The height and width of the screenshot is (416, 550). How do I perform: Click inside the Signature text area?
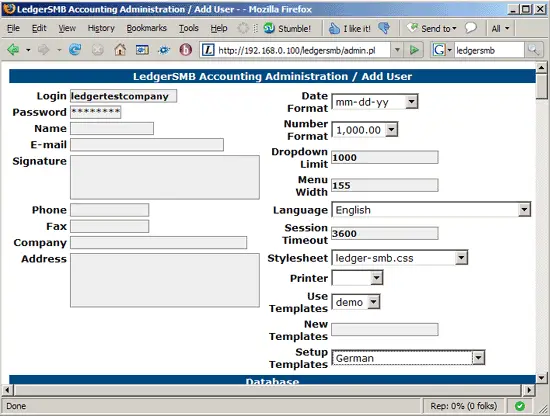tap(165, 177)
